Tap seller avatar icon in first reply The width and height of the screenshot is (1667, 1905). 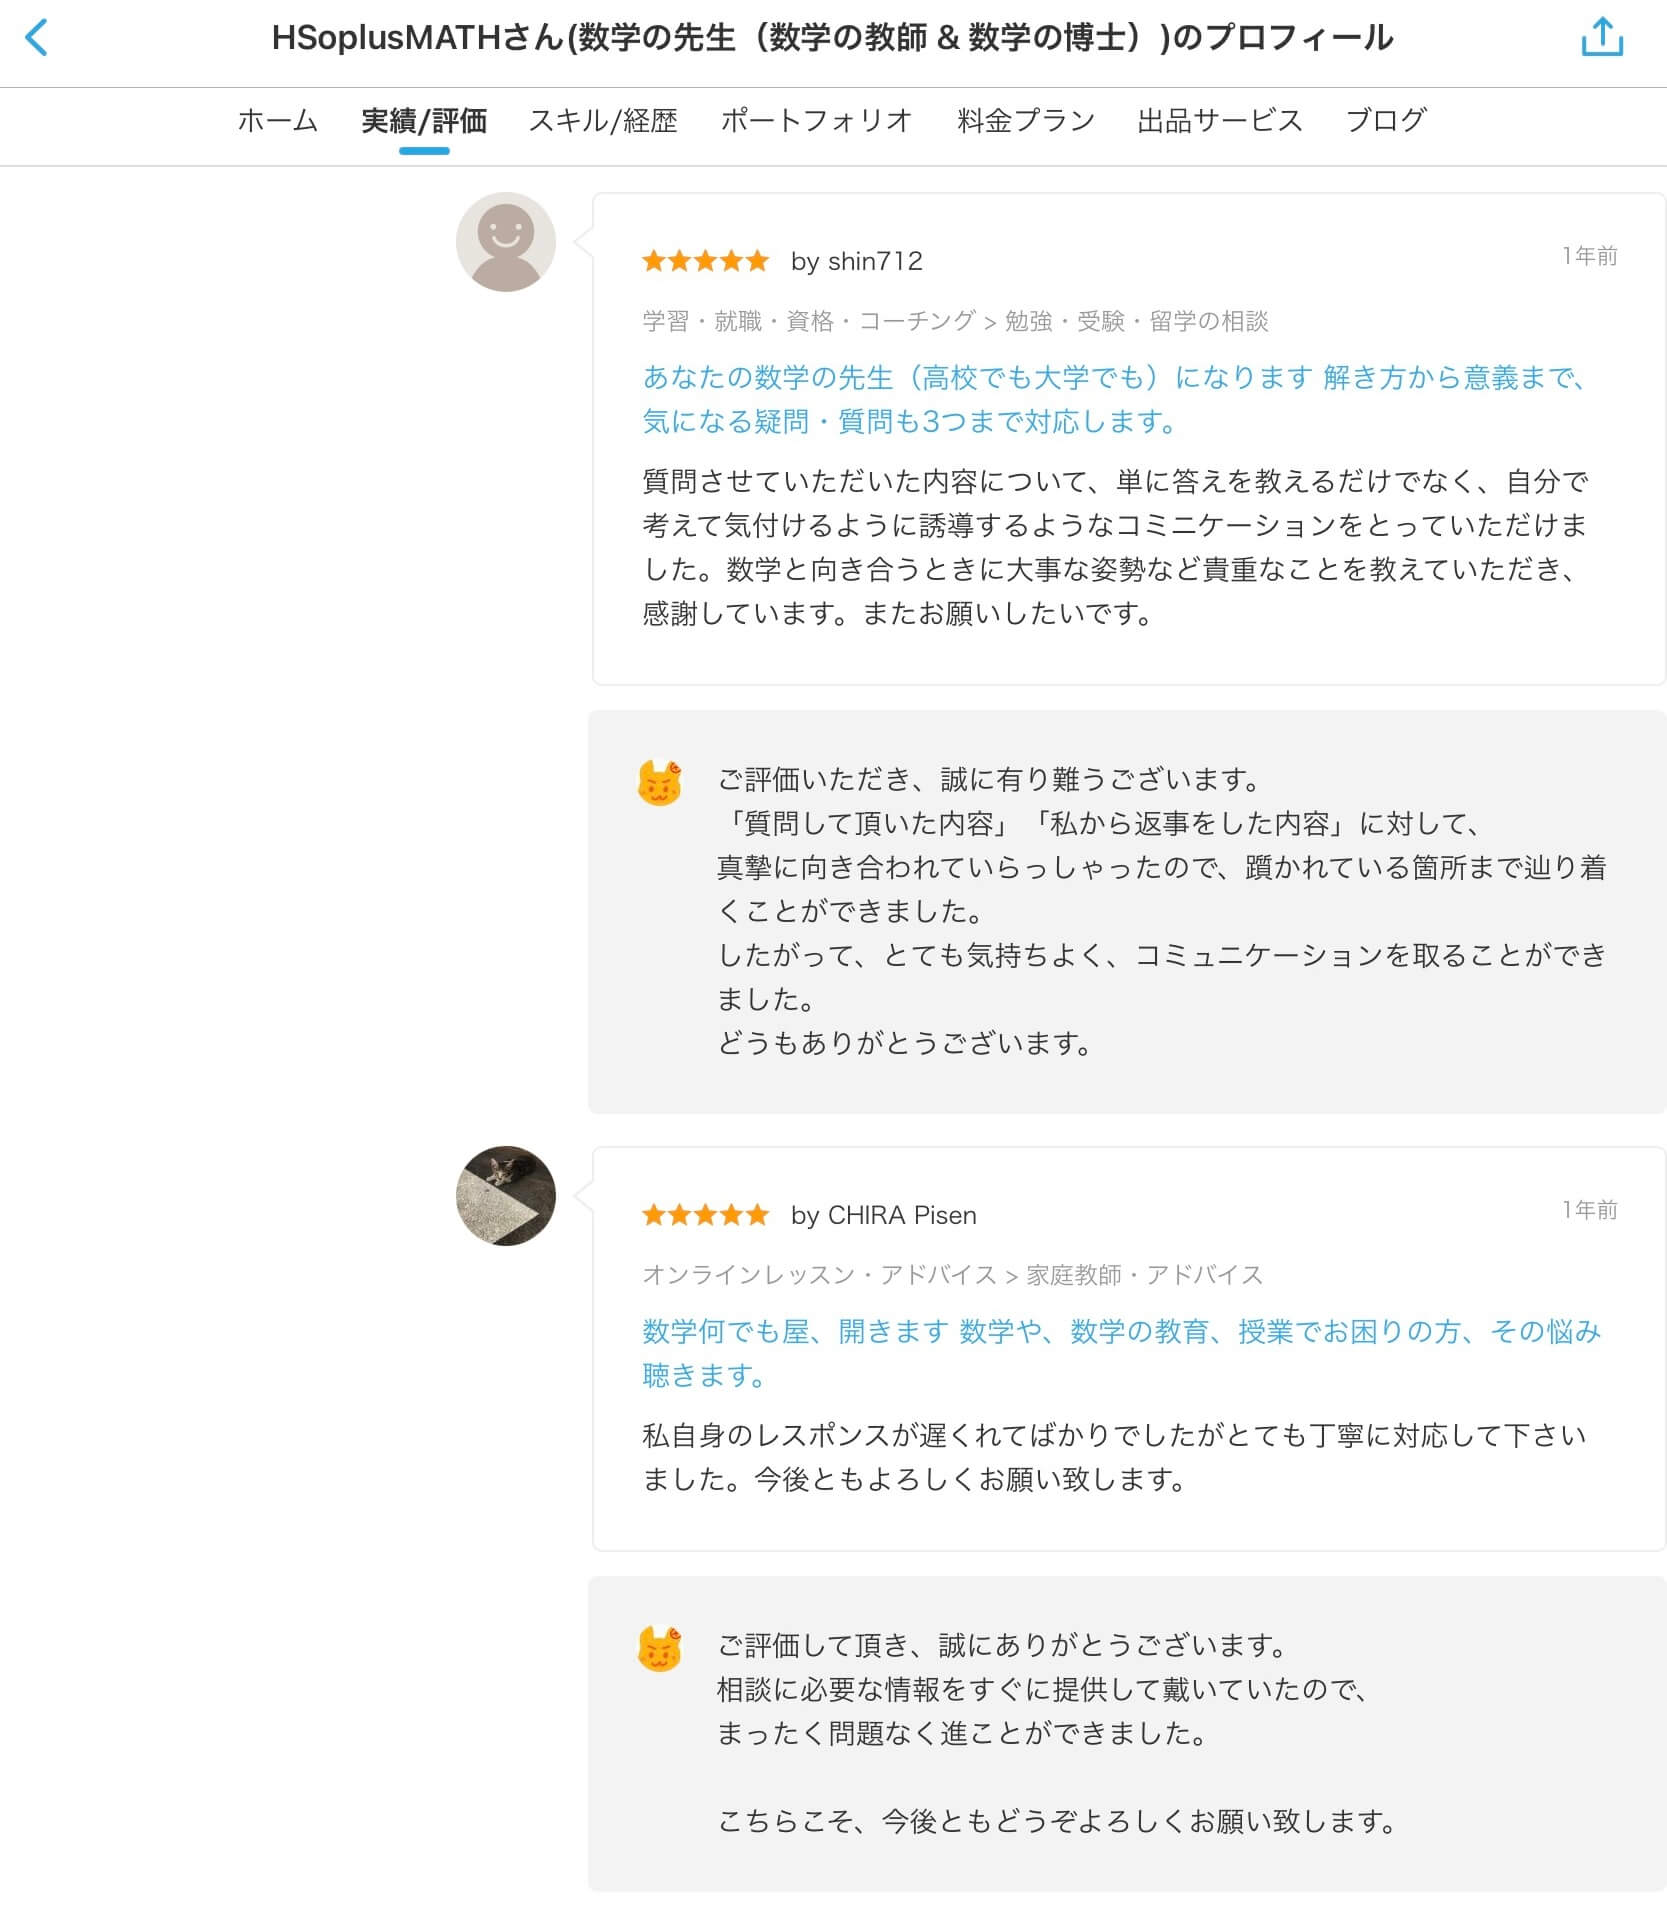coord(659,783)
